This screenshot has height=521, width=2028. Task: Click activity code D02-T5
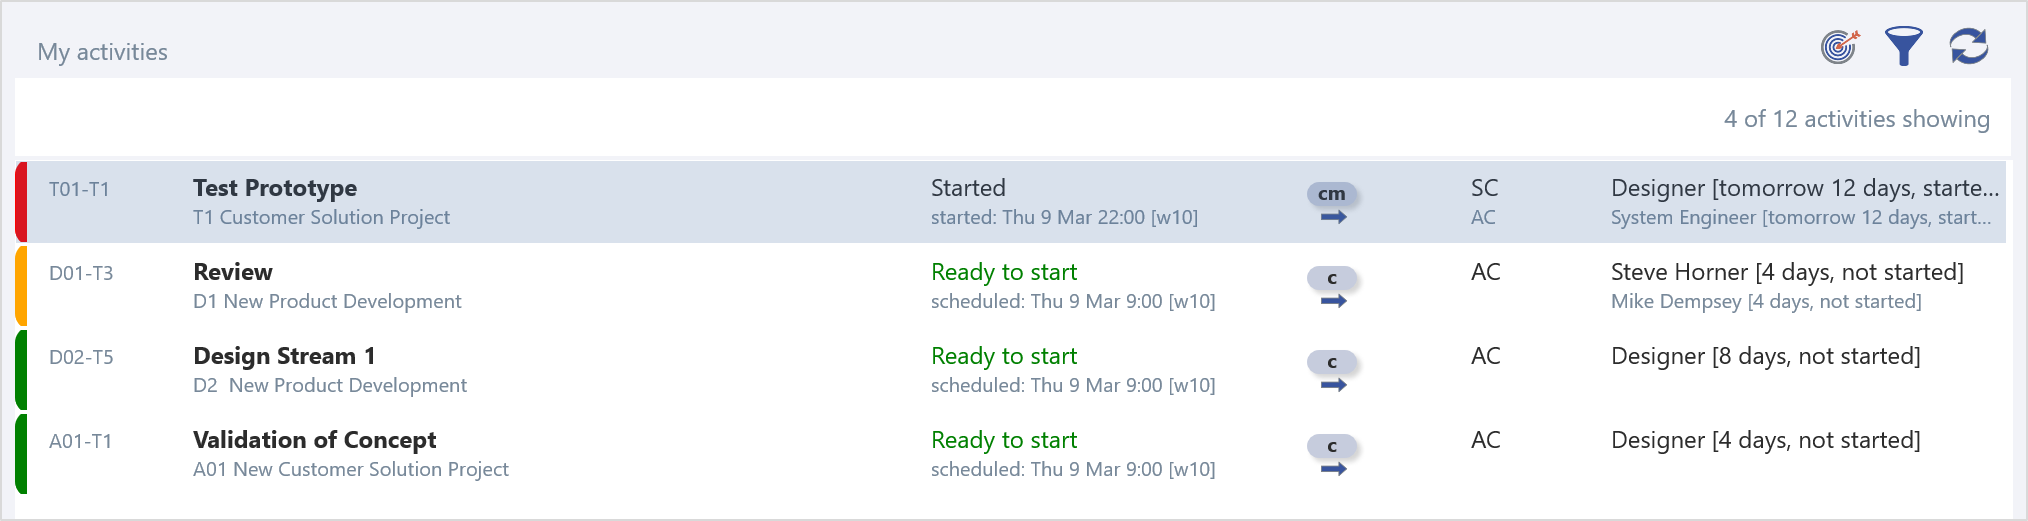(x=81, y=357)
